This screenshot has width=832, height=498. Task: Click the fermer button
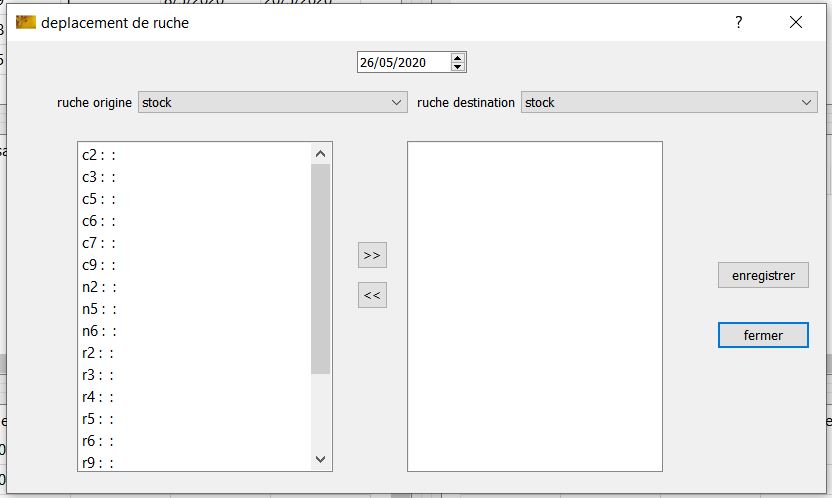[763, 336]
